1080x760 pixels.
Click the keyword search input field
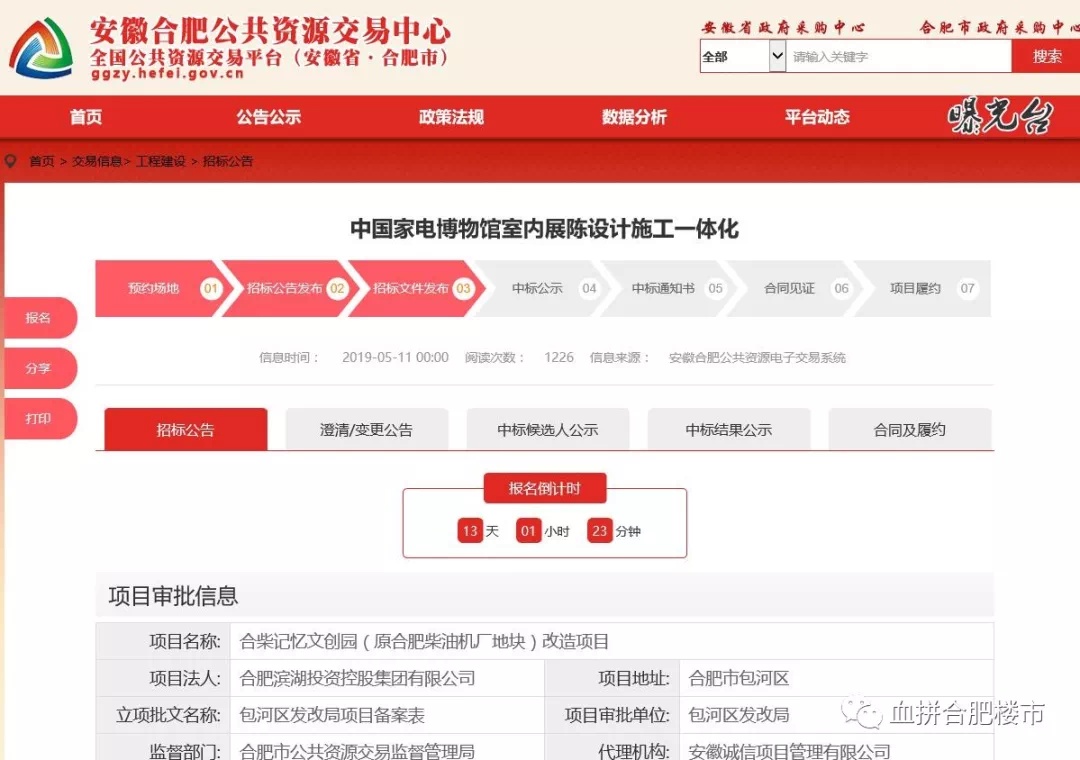tap(898, 57)
